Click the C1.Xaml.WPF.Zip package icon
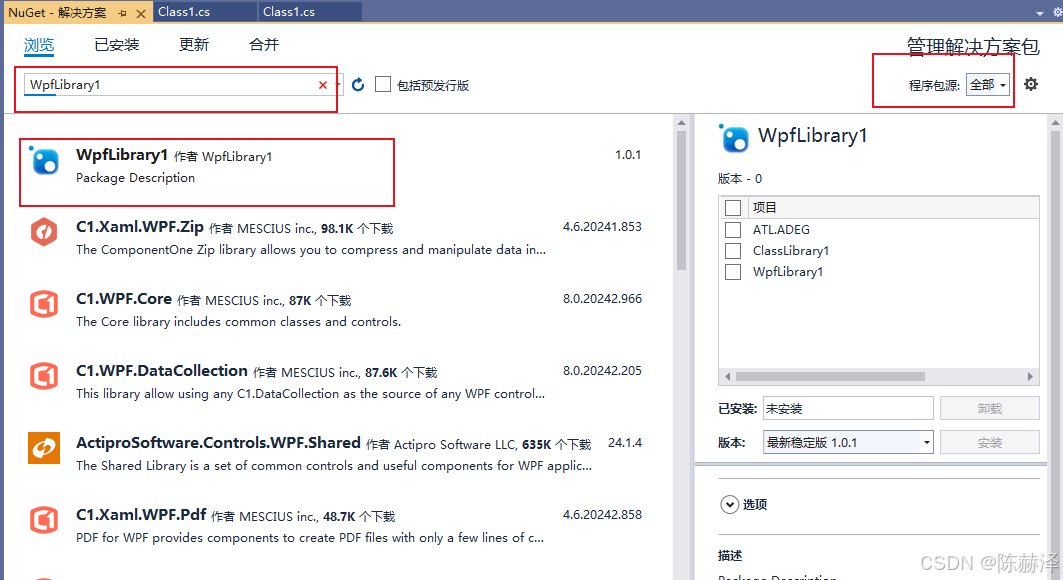Image resolution: width=1063 pixels, height=580 pixels. click(44, 232)
